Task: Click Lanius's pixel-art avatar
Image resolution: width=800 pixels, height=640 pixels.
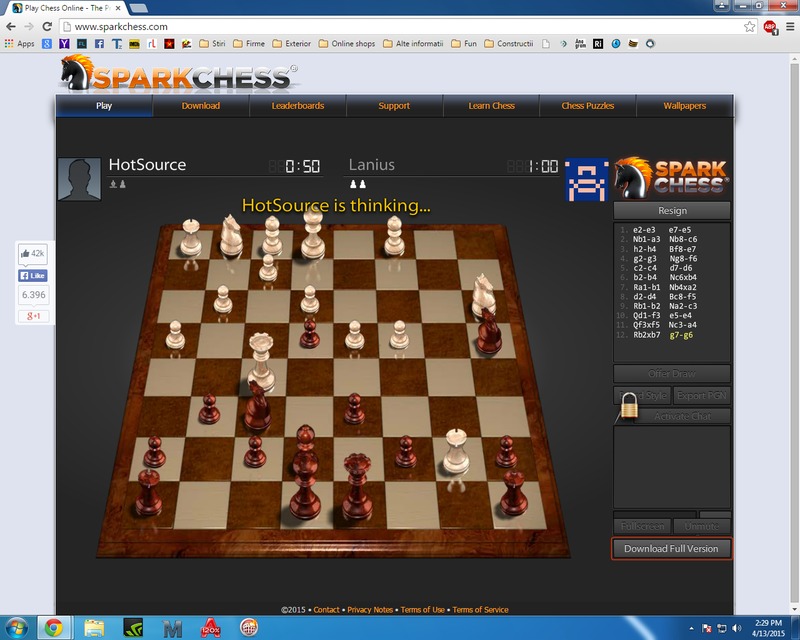Action: tap(587, 180)
